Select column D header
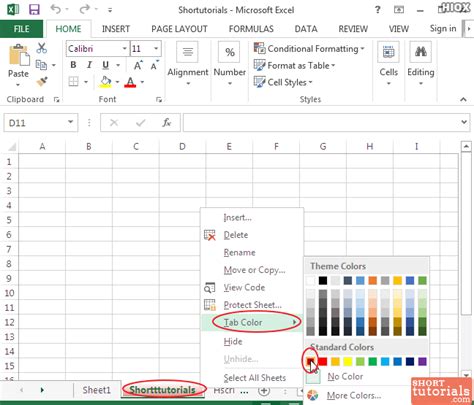The height and width of the screenshot is (405, 474). [182, 146]
